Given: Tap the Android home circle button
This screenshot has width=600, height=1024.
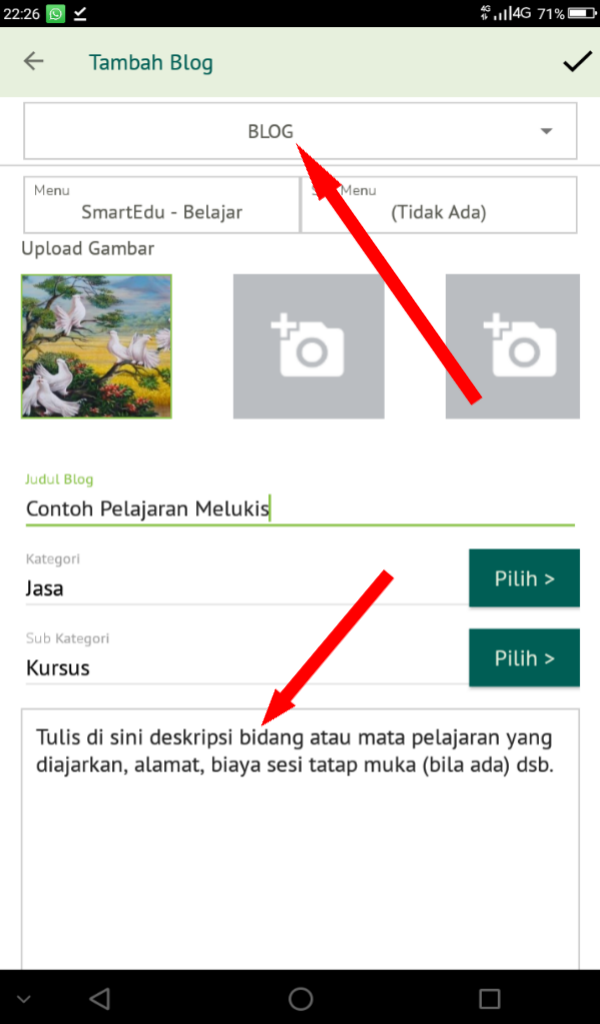Looking at the screenshot, I should tap(300, 998).
